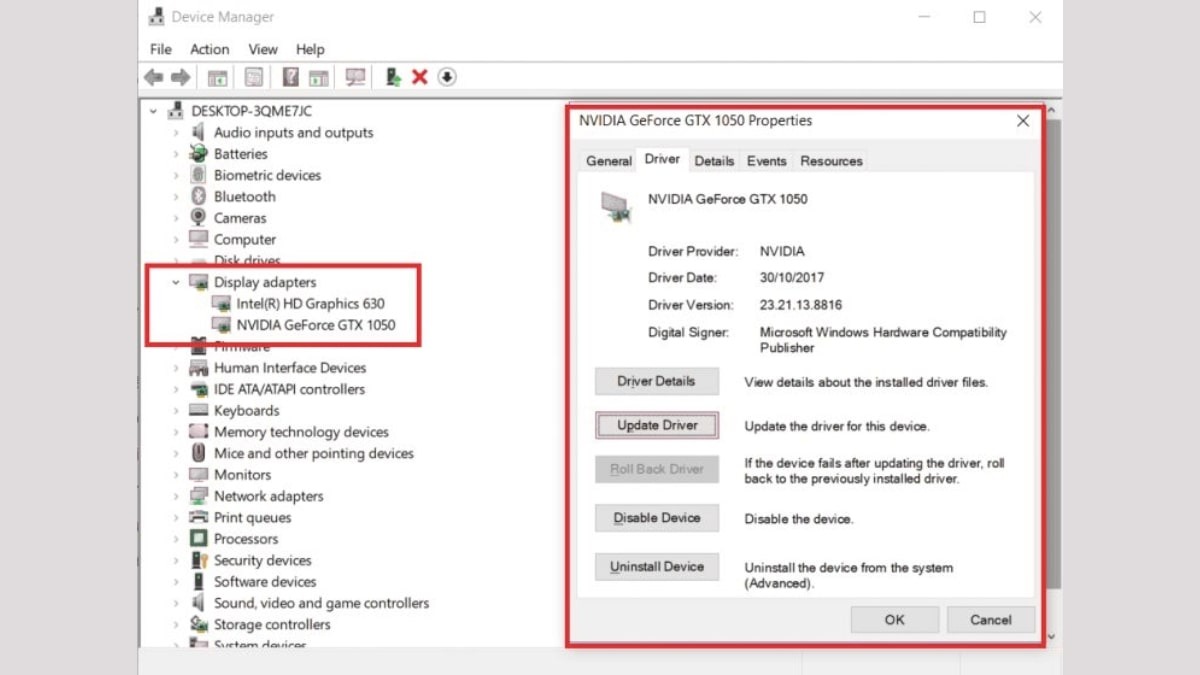This screenshot has width=1200, height=675.
Task: Select the Driver tab
Action: 662,159
